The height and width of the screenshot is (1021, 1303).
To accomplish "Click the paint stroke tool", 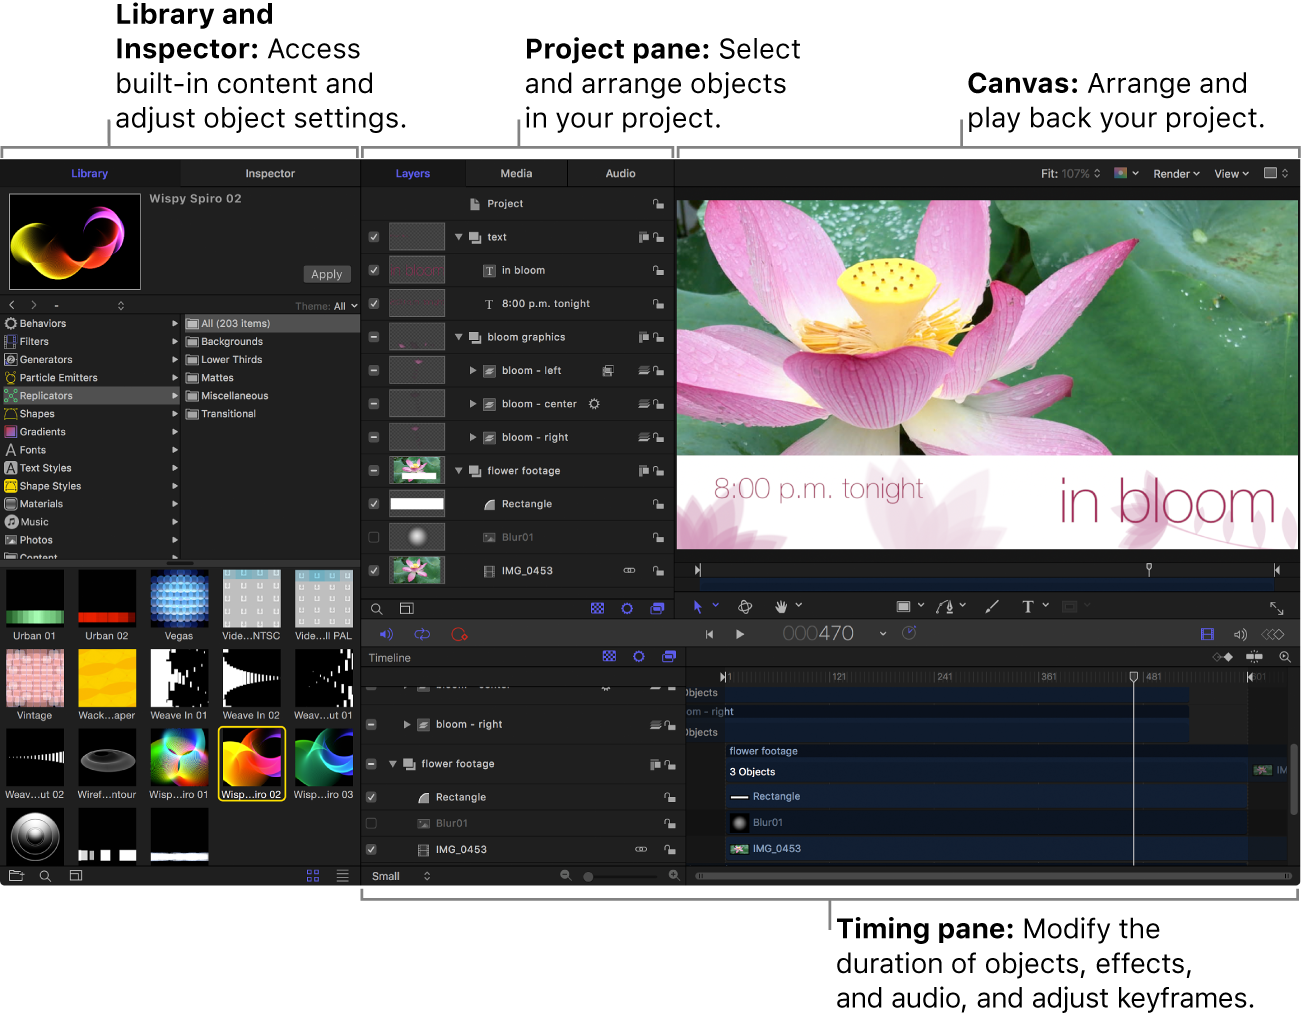I will coord(992,607).
